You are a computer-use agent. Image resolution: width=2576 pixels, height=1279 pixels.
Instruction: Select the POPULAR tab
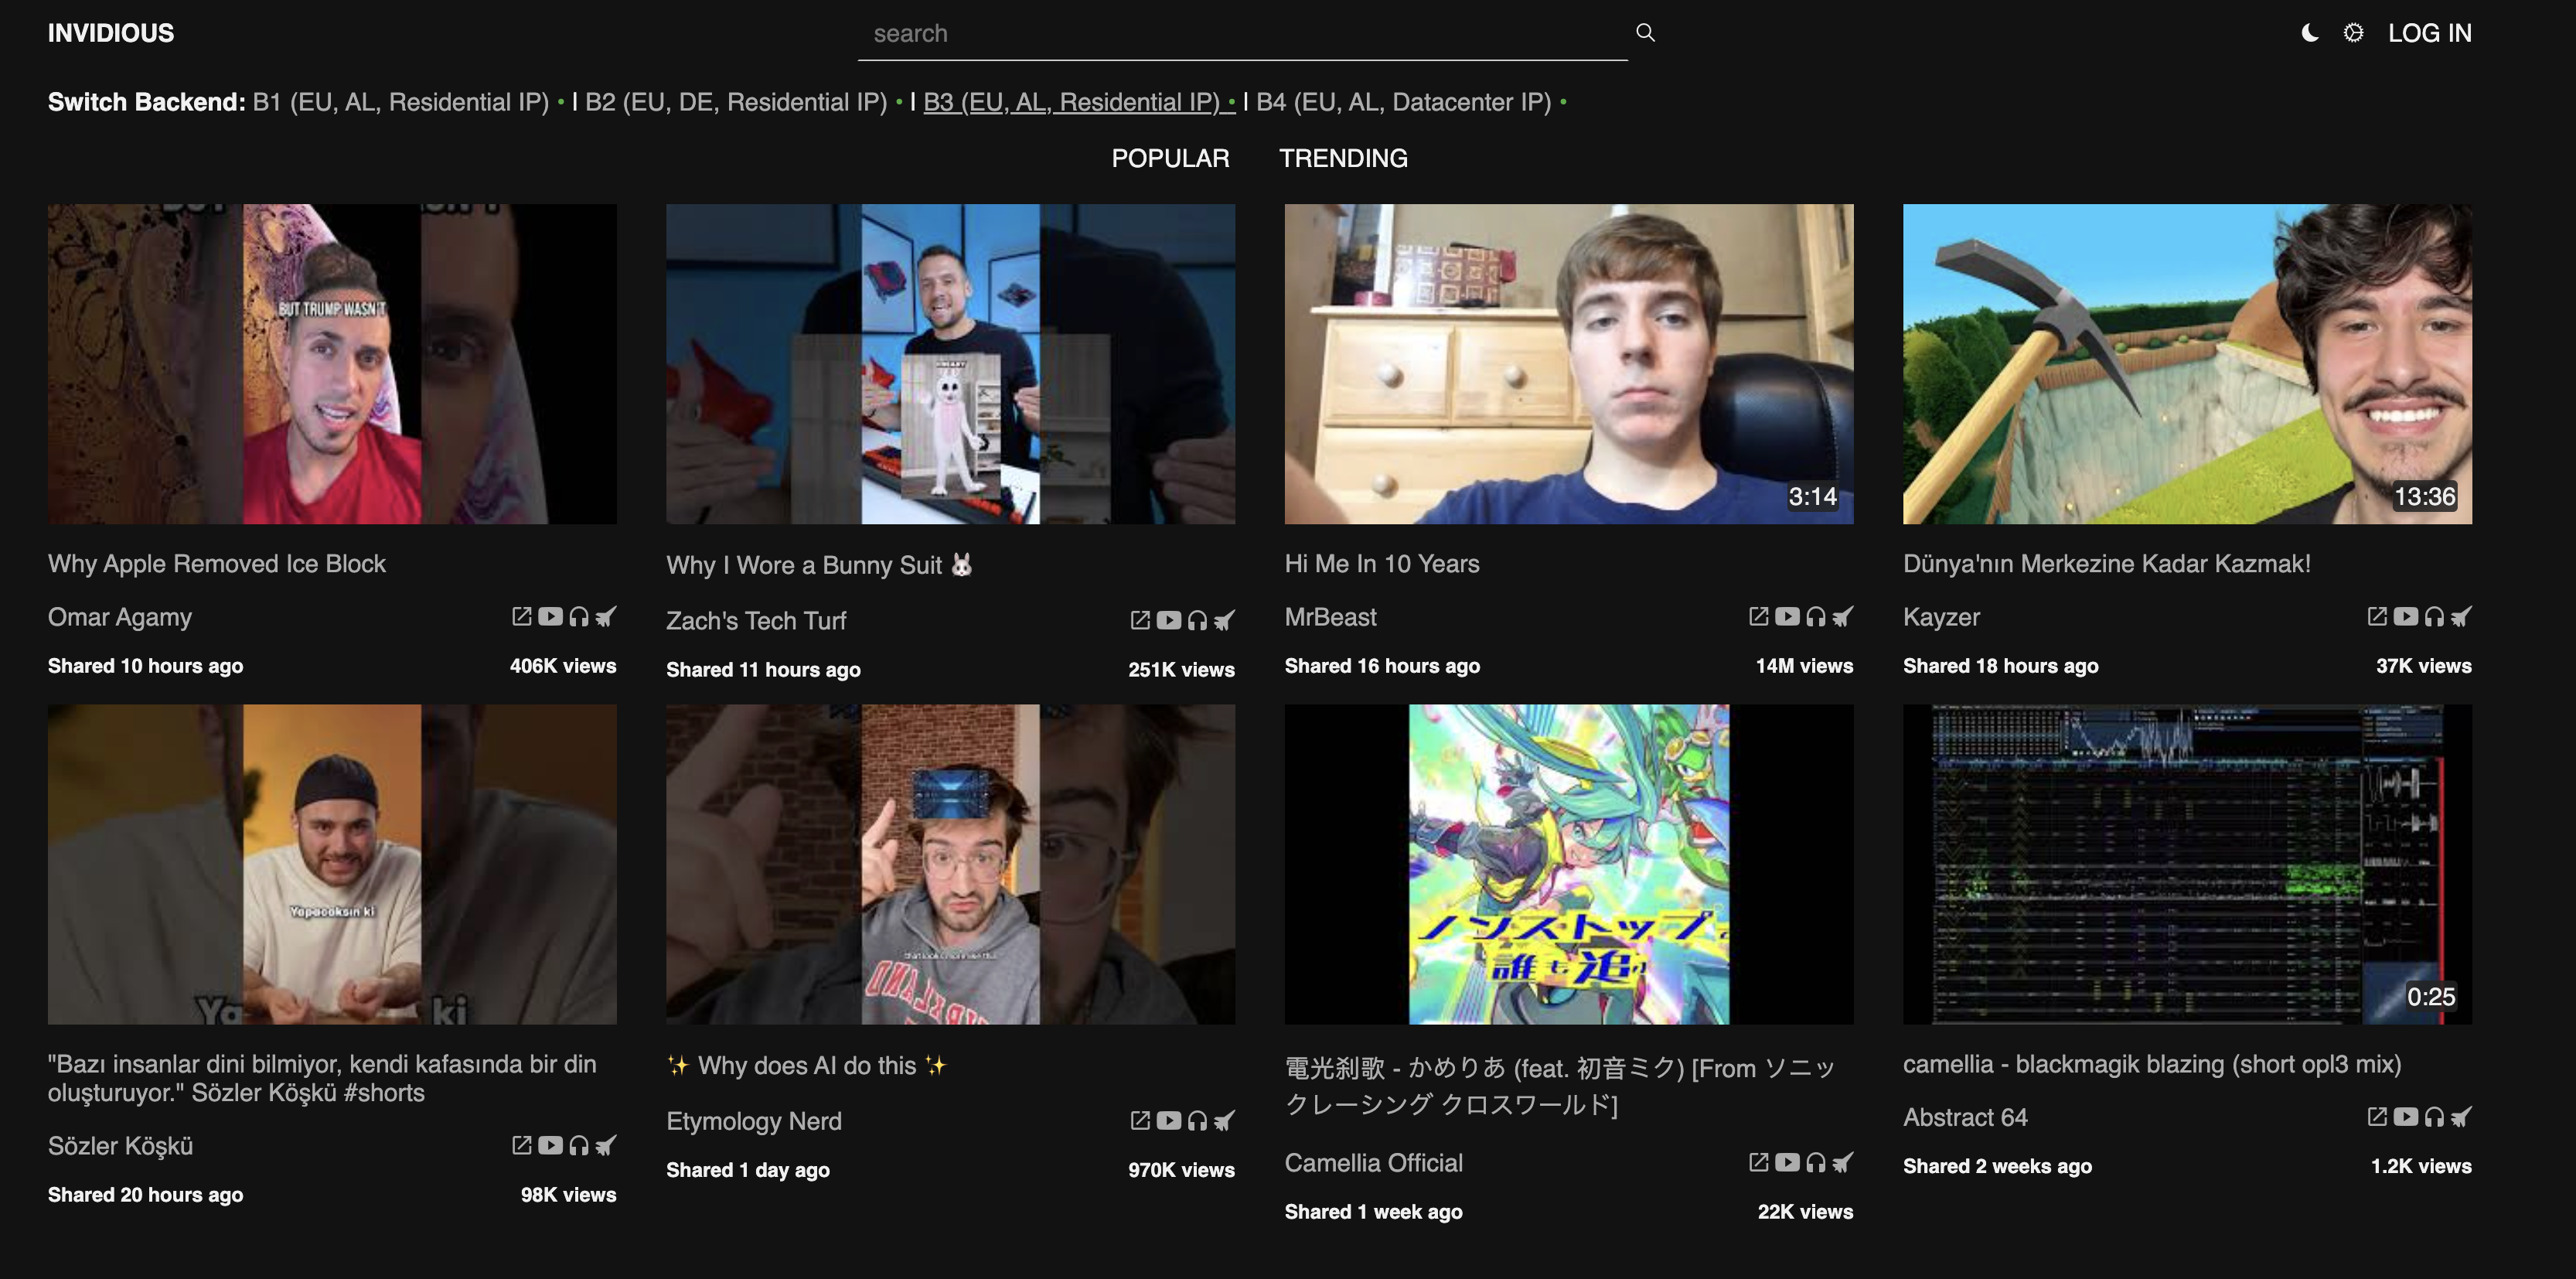tap(1170, 158)
